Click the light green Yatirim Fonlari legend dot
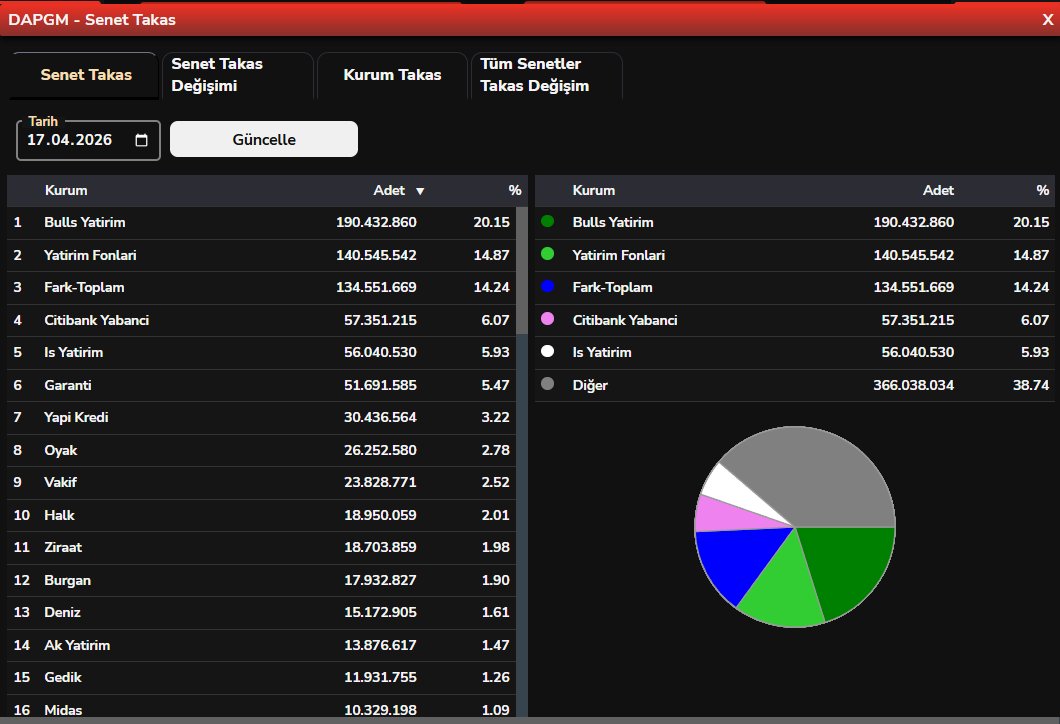This screenshot has height=724, width=1060. point(548,254)
